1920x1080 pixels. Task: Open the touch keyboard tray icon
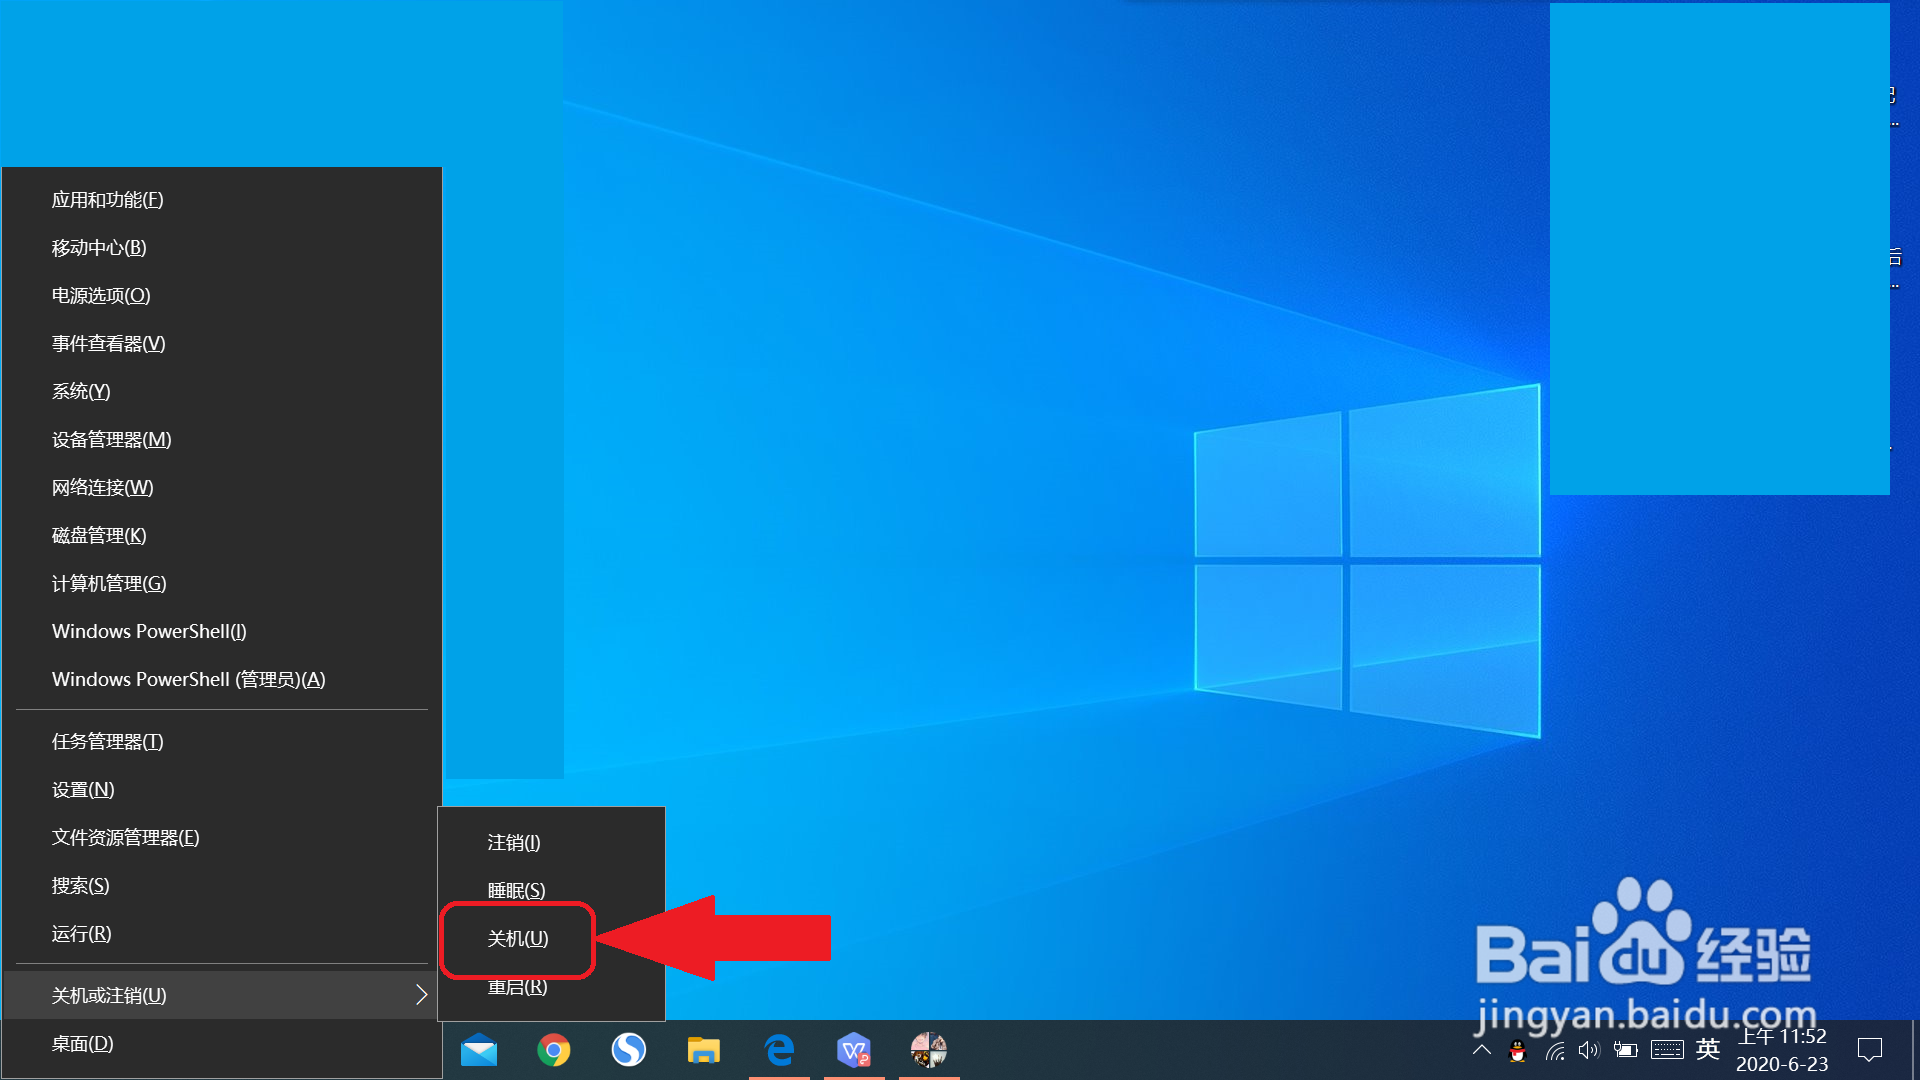(1666, 1050)
